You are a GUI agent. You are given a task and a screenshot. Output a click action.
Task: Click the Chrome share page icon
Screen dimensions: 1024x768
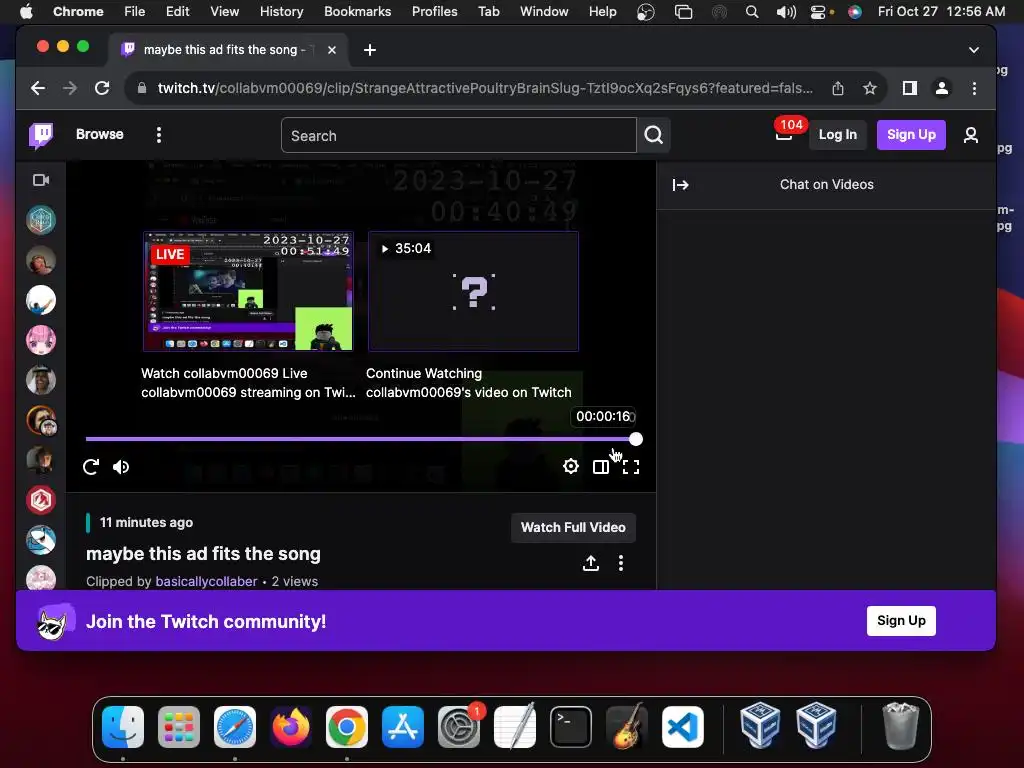pyautogui.click(x=838, y=88)
